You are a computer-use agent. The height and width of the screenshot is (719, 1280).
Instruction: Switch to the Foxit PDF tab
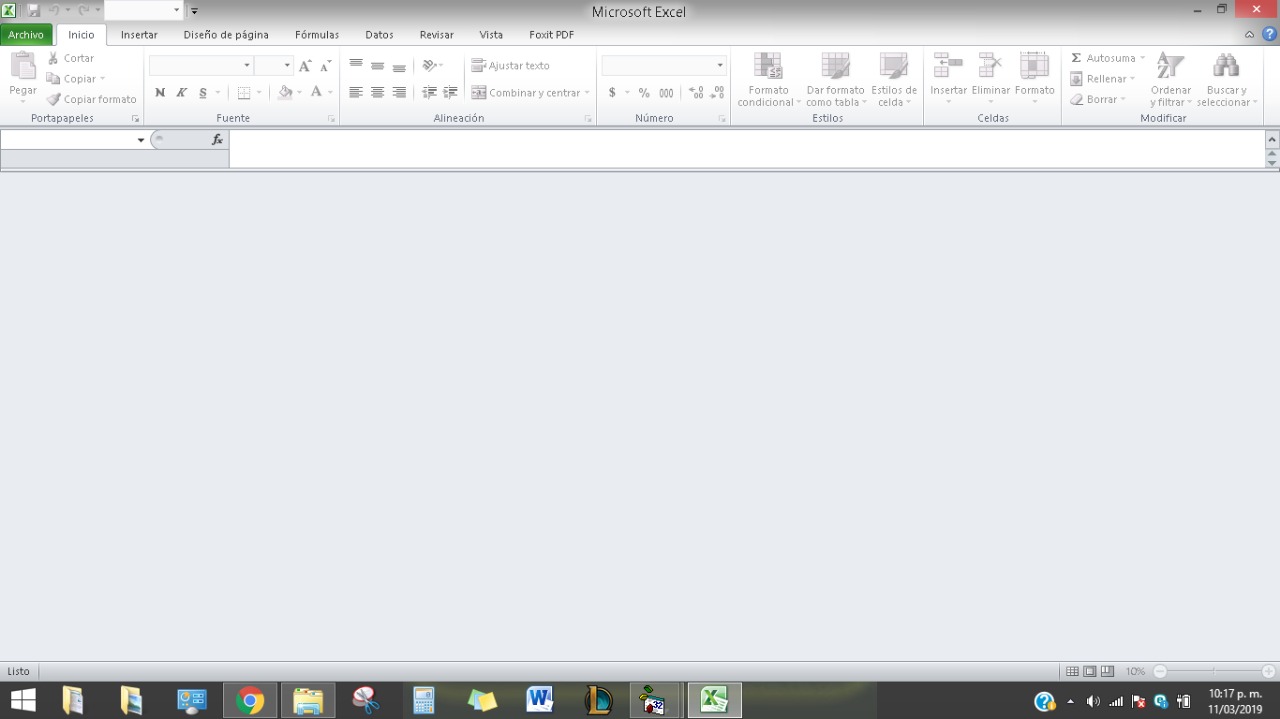552,35
